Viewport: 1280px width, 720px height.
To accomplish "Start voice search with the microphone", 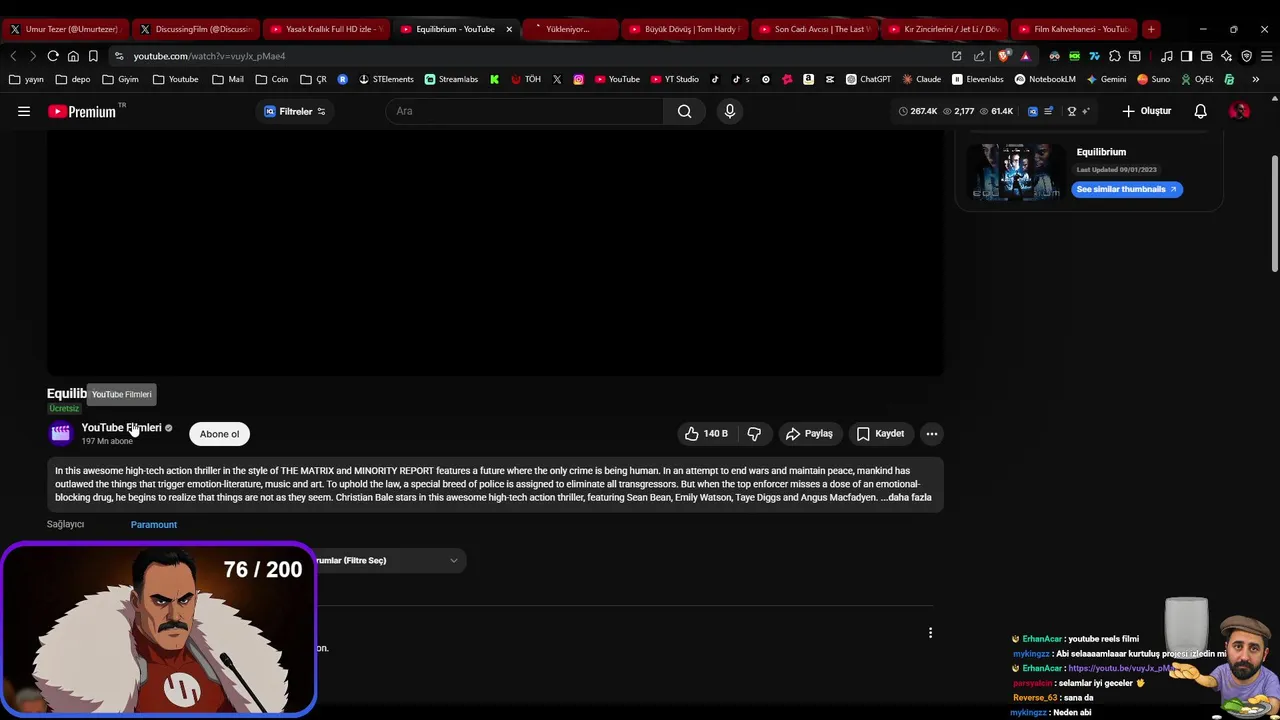I will pos(730,111).
